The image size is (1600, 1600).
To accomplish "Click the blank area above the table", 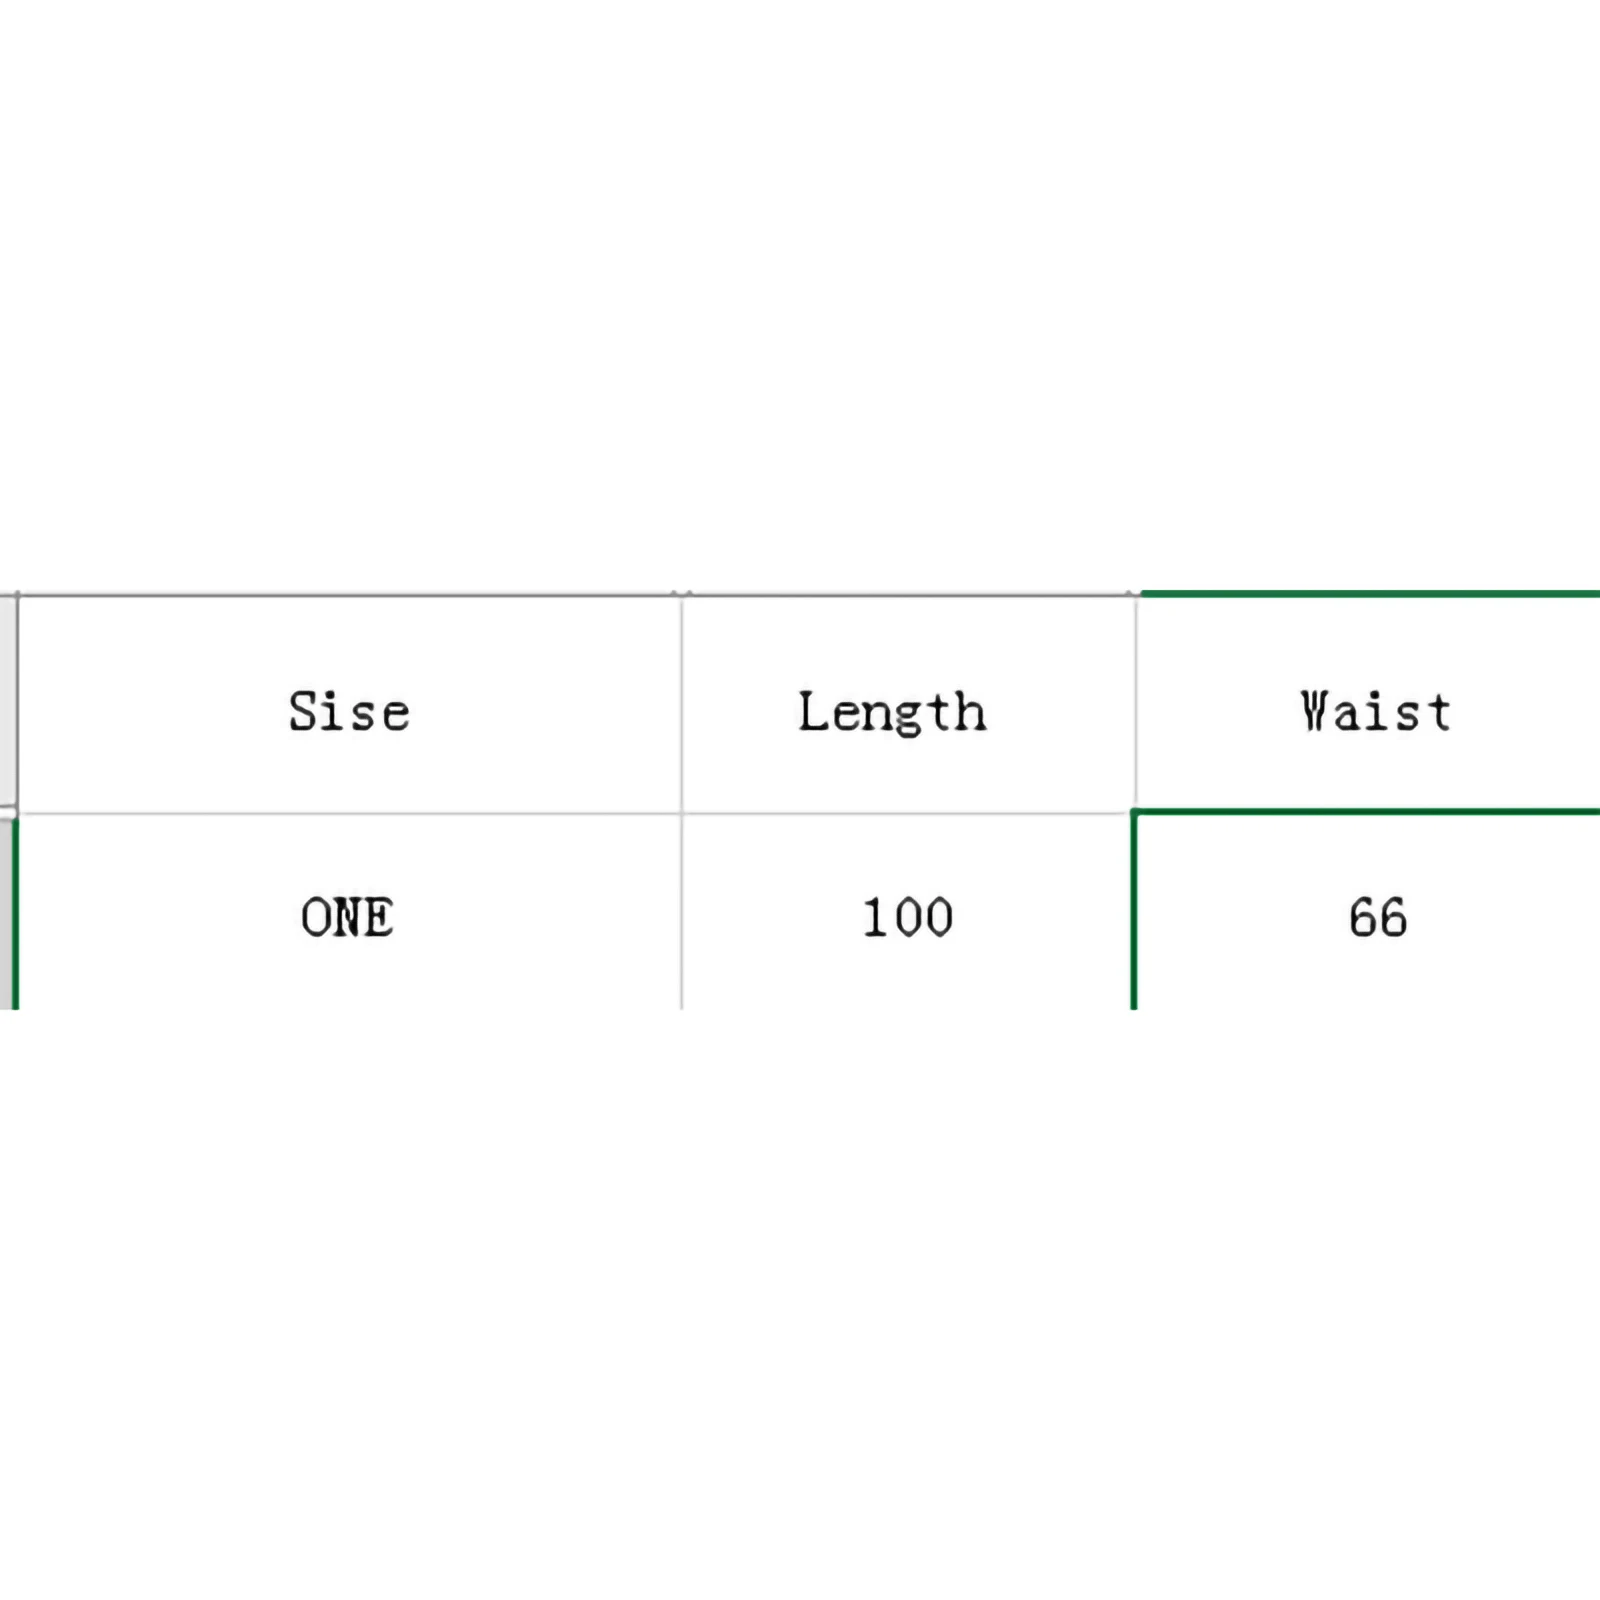I will tap(800, 300).
